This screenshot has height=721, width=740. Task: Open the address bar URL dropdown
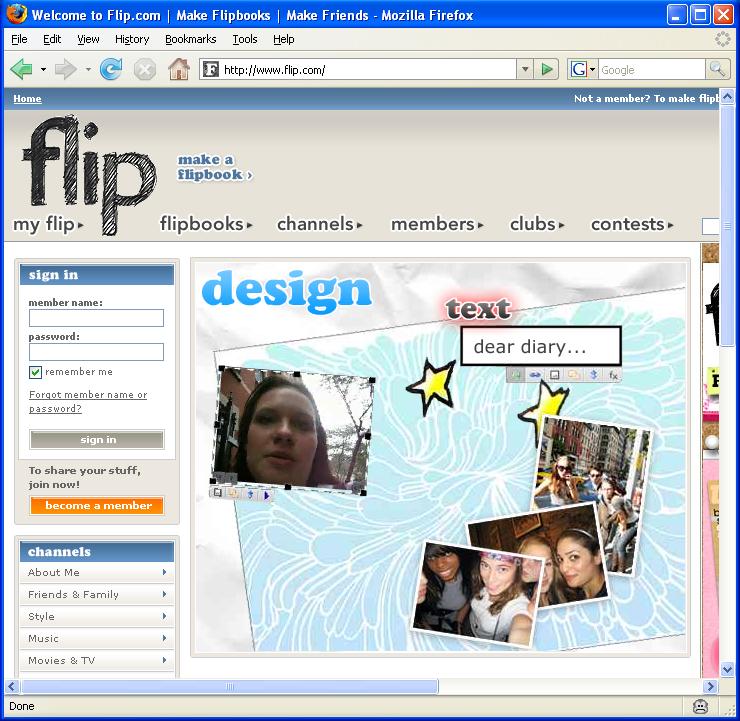[x=525, y=70]
